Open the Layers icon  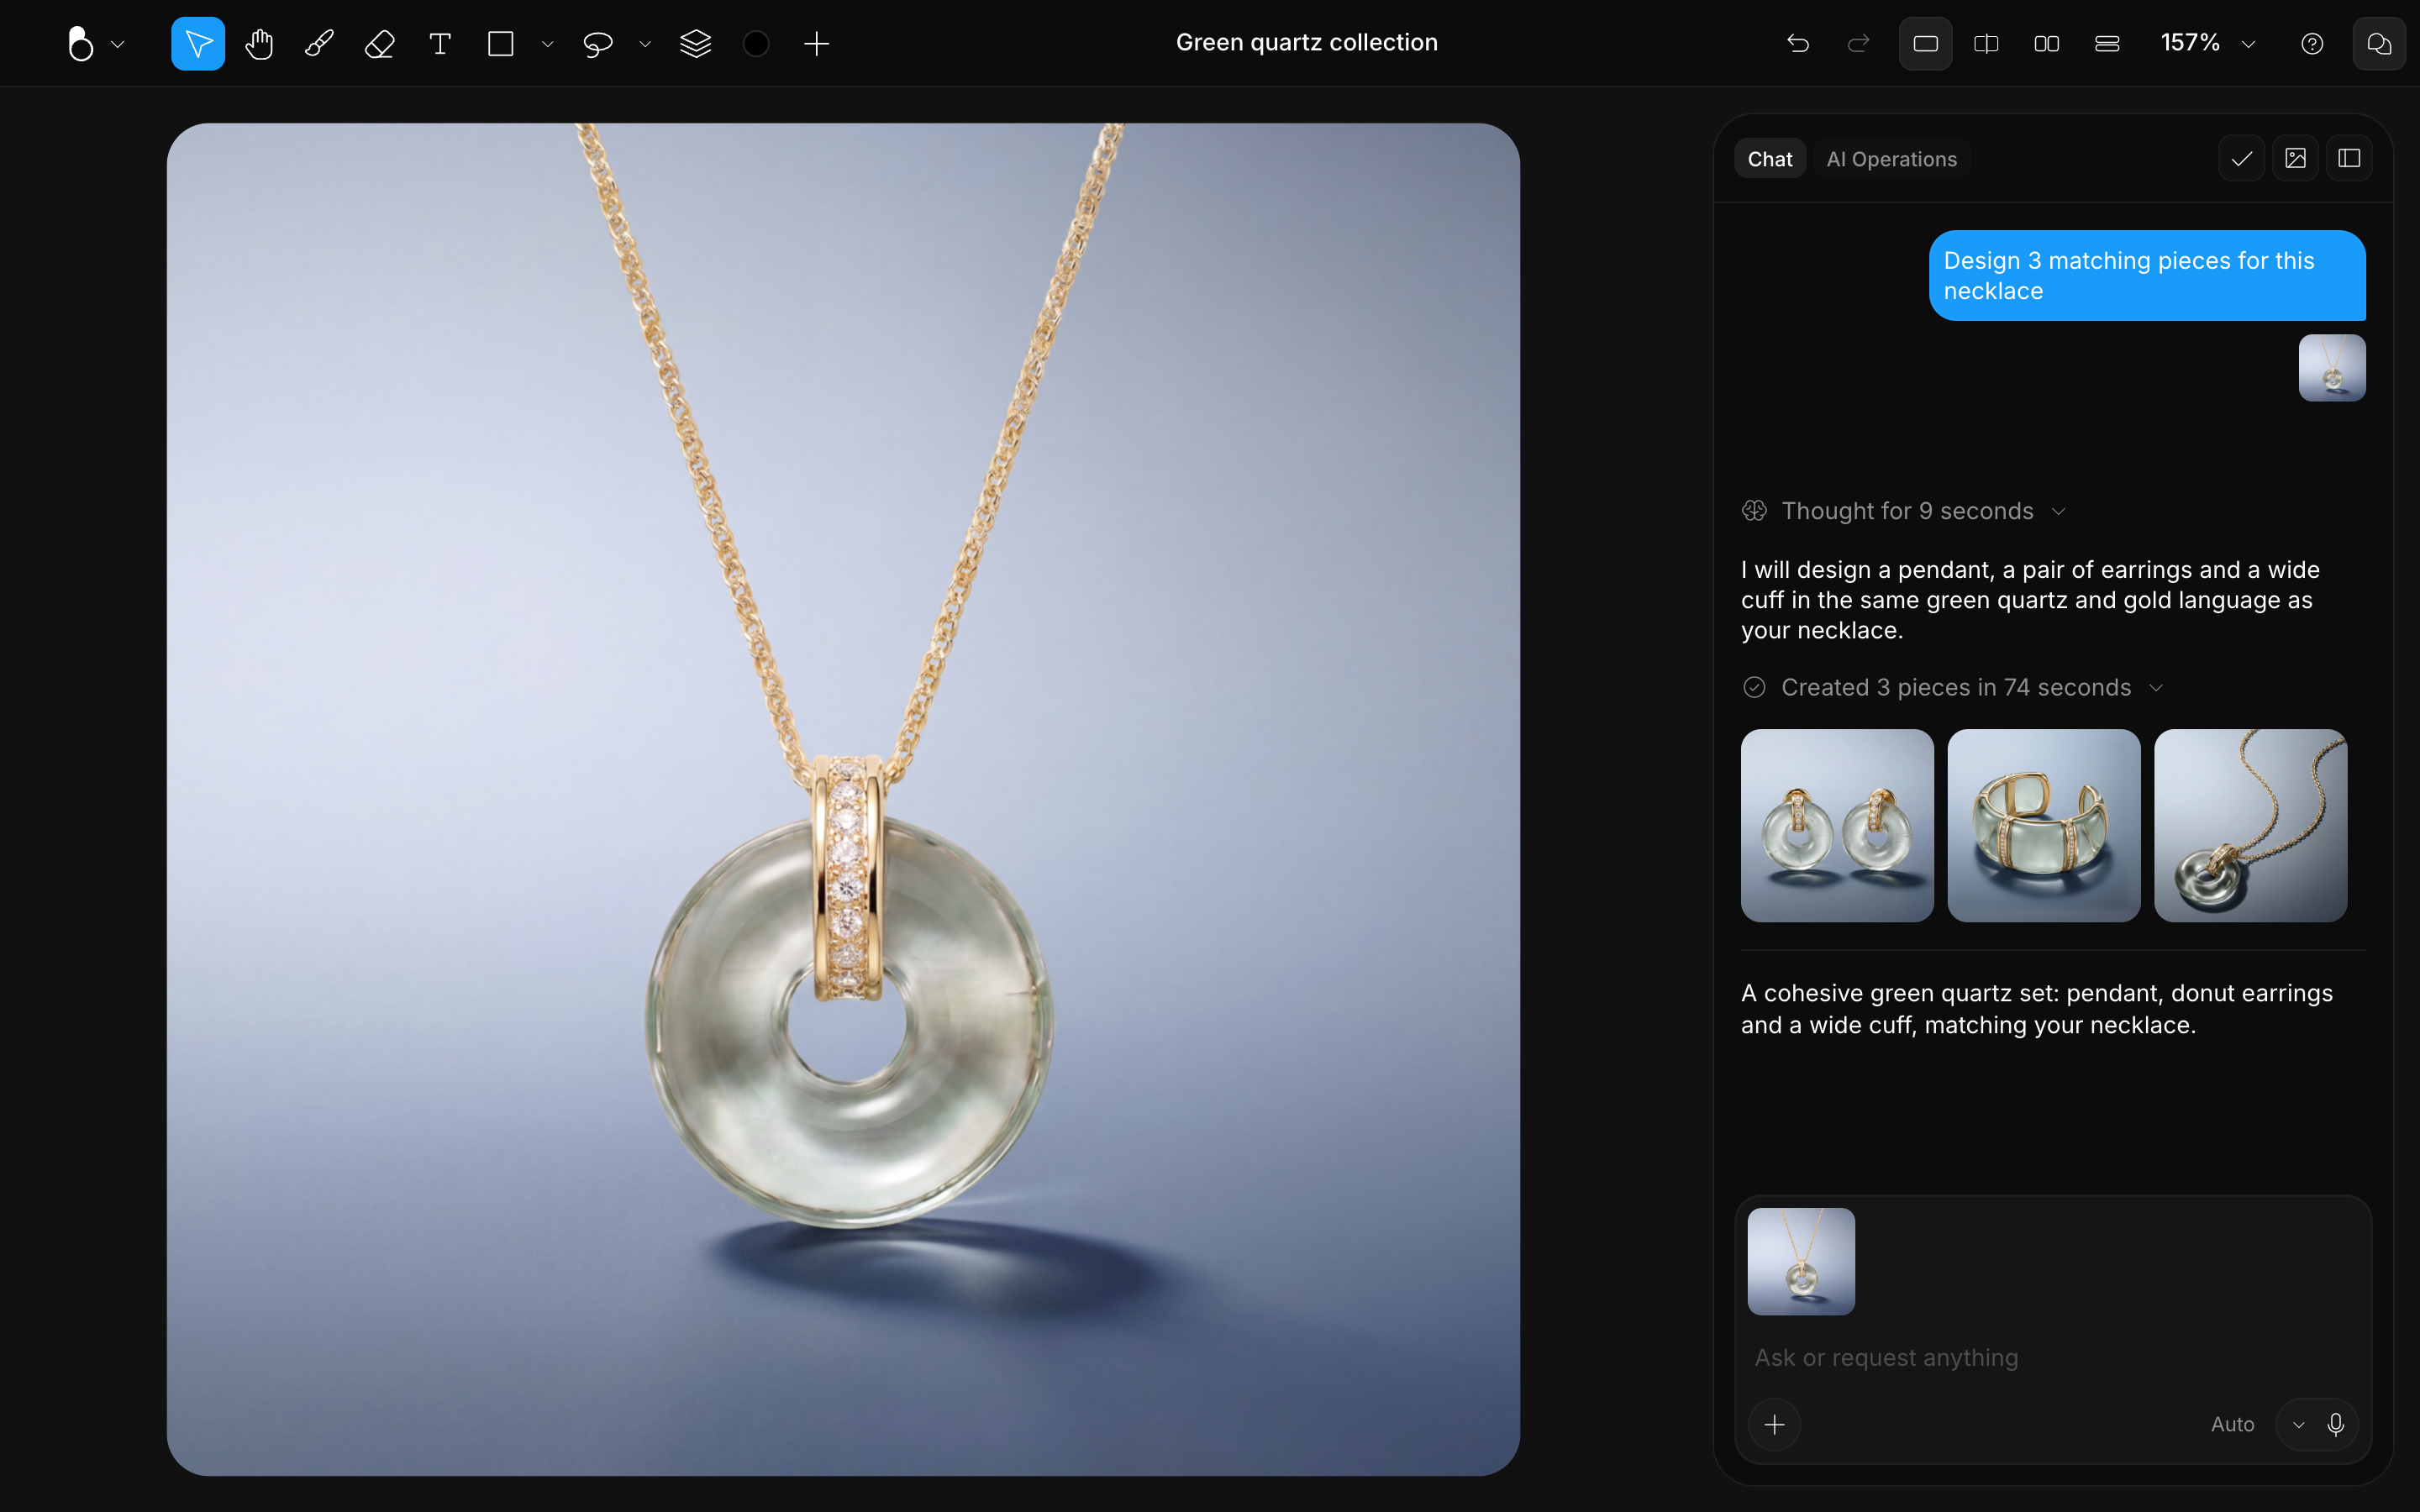coord(696,43)
